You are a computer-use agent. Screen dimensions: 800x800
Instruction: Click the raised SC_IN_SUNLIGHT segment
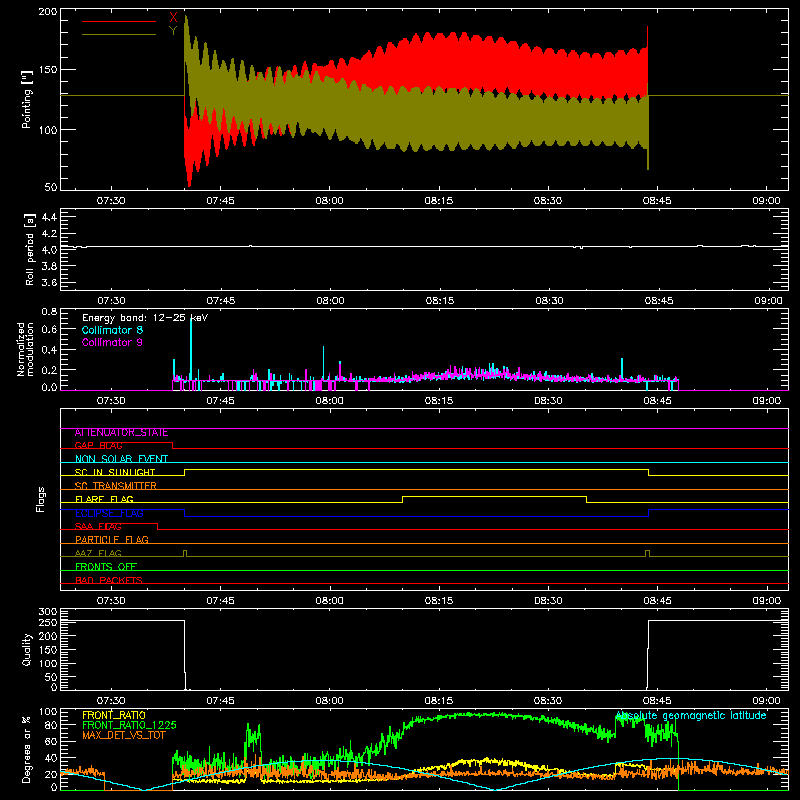(416, 469)
